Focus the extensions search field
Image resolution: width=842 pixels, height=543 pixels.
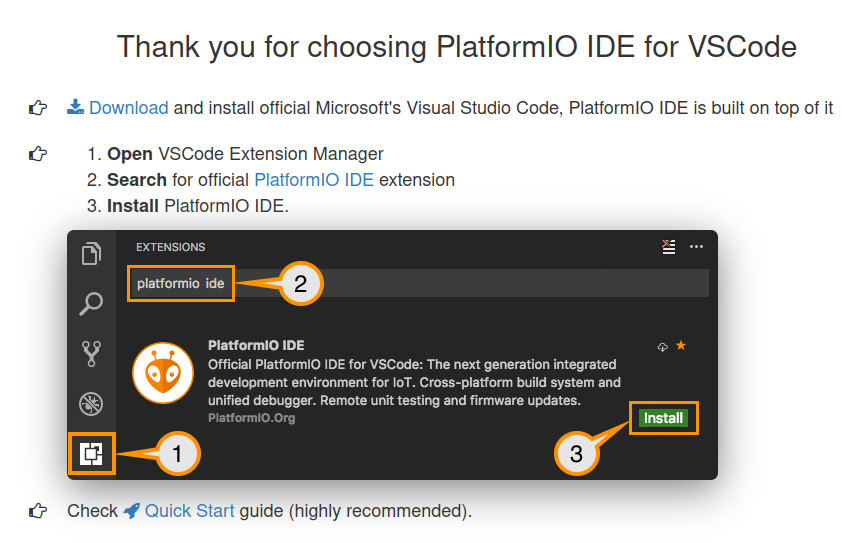pos(420,284)
